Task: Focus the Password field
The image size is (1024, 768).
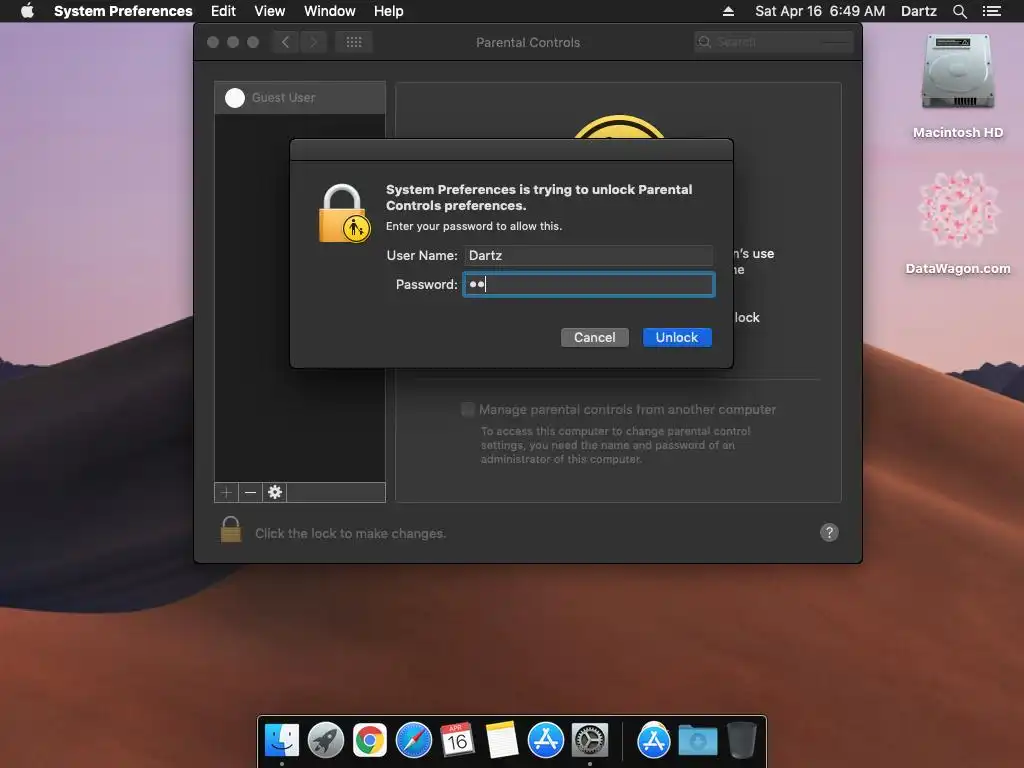Action: click(588, 284)
